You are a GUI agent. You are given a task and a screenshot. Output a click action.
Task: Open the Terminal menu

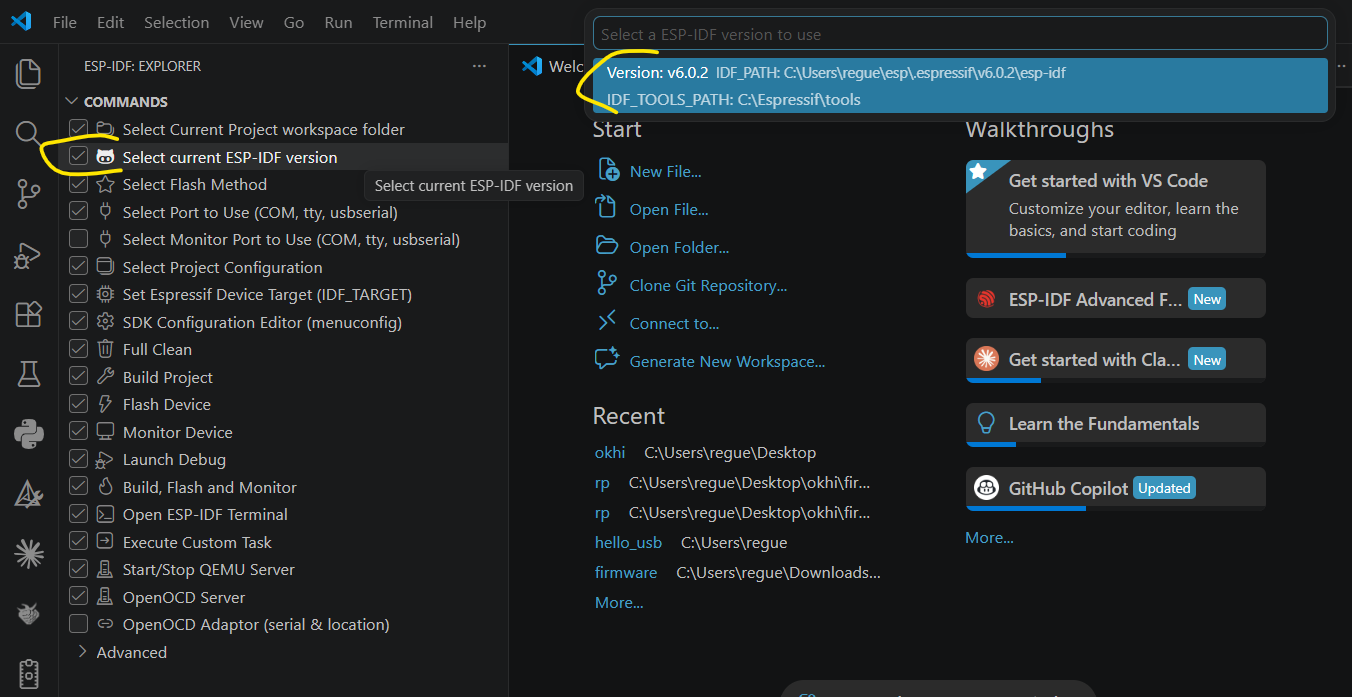402,22
